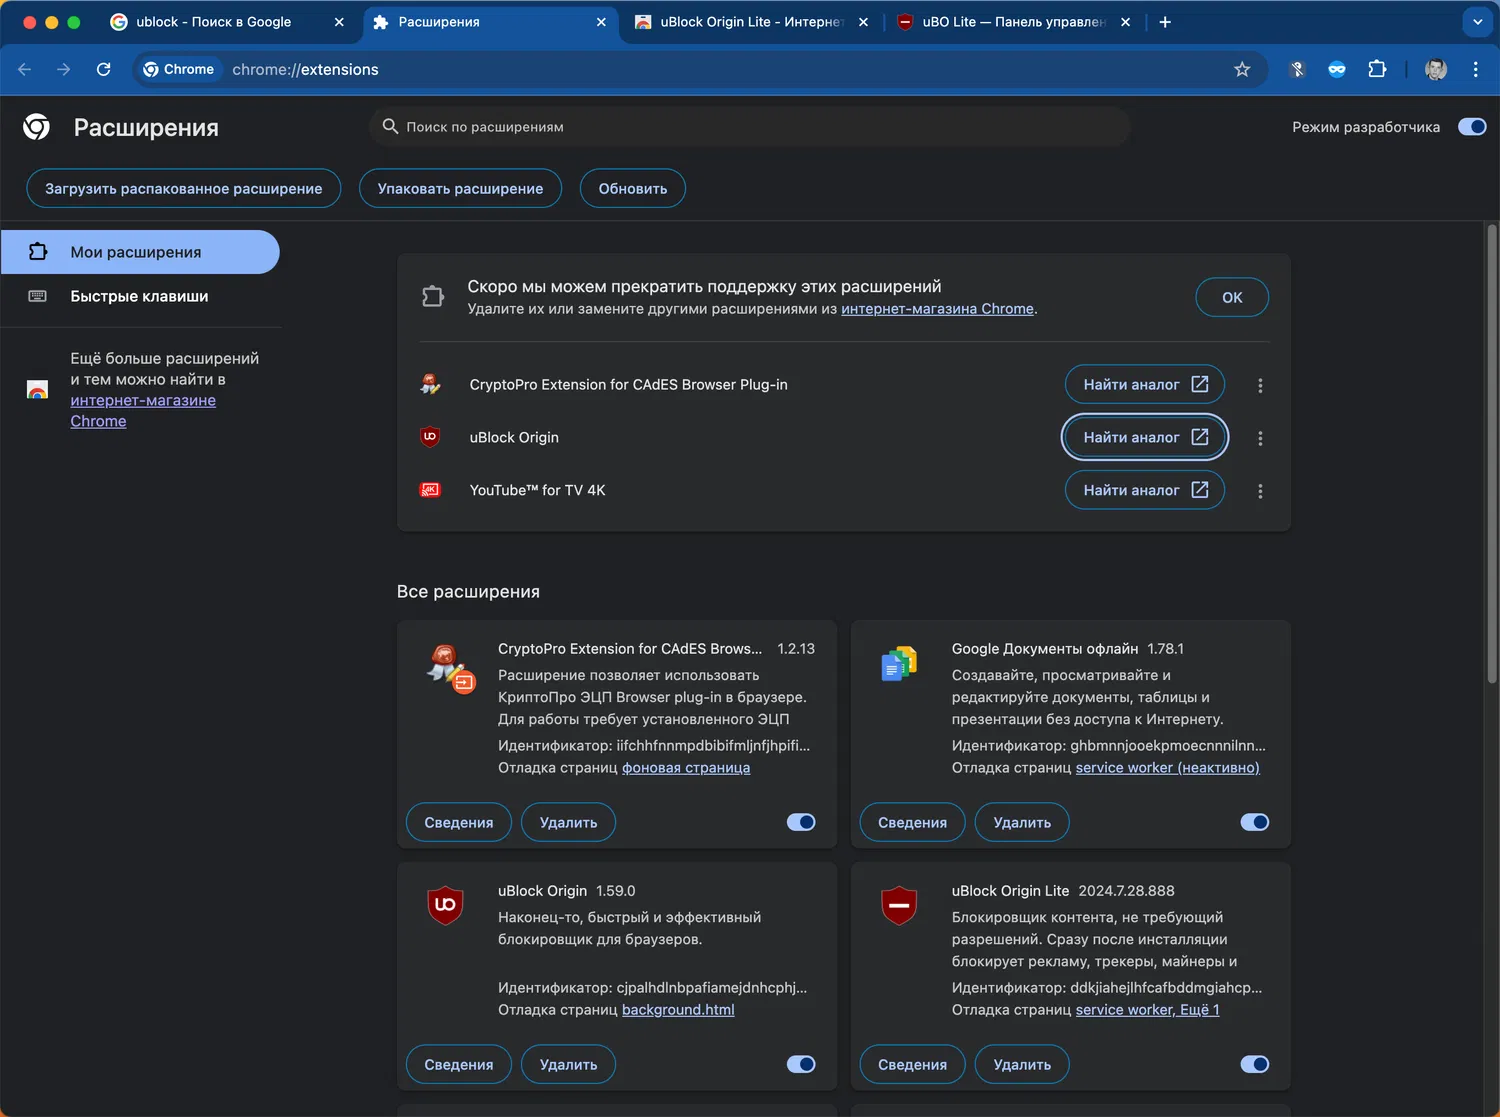Open uBlock Origin 'background.html' link
Screen dimensions: 1500x1117
(x=678, y=1010)
